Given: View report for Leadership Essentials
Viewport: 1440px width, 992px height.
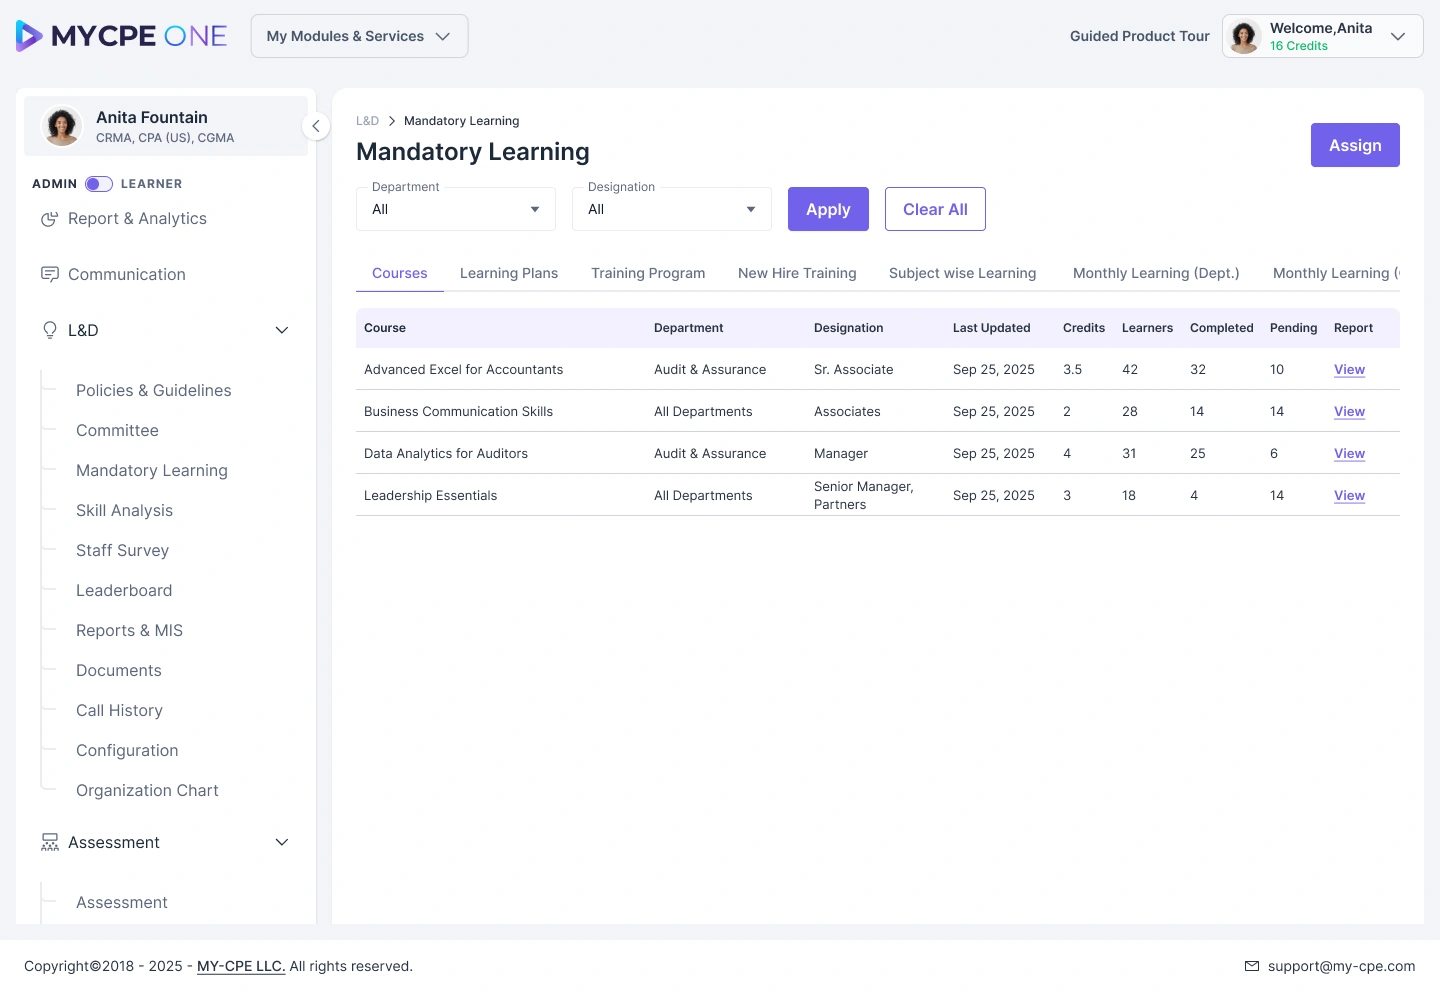Looking at the screenshot, I should click(1349, 495).
